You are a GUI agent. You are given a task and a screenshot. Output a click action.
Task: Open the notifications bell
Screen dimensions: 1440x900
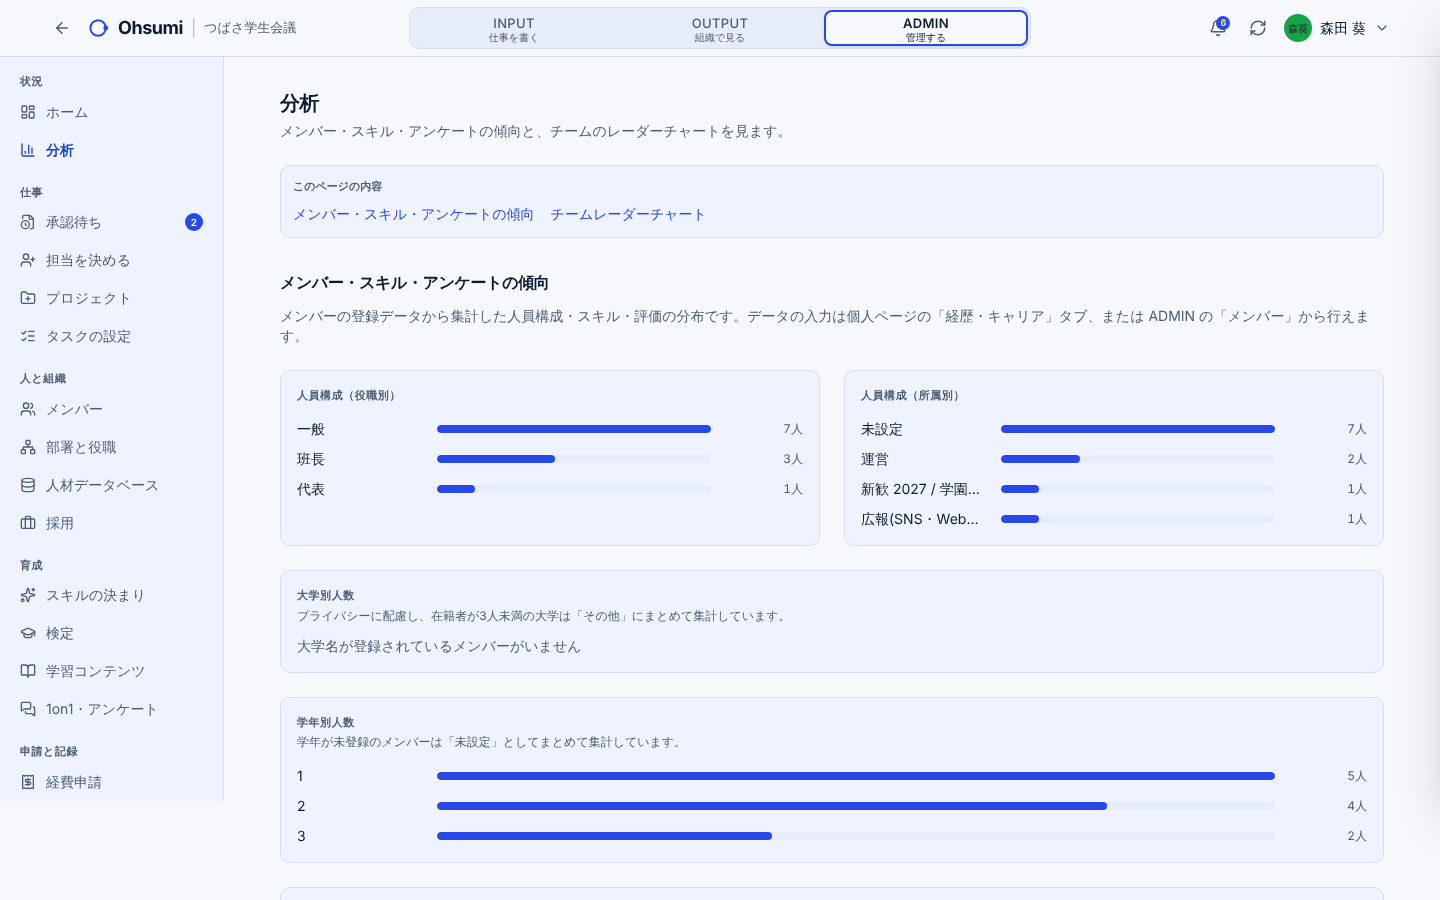(1218, 28)
